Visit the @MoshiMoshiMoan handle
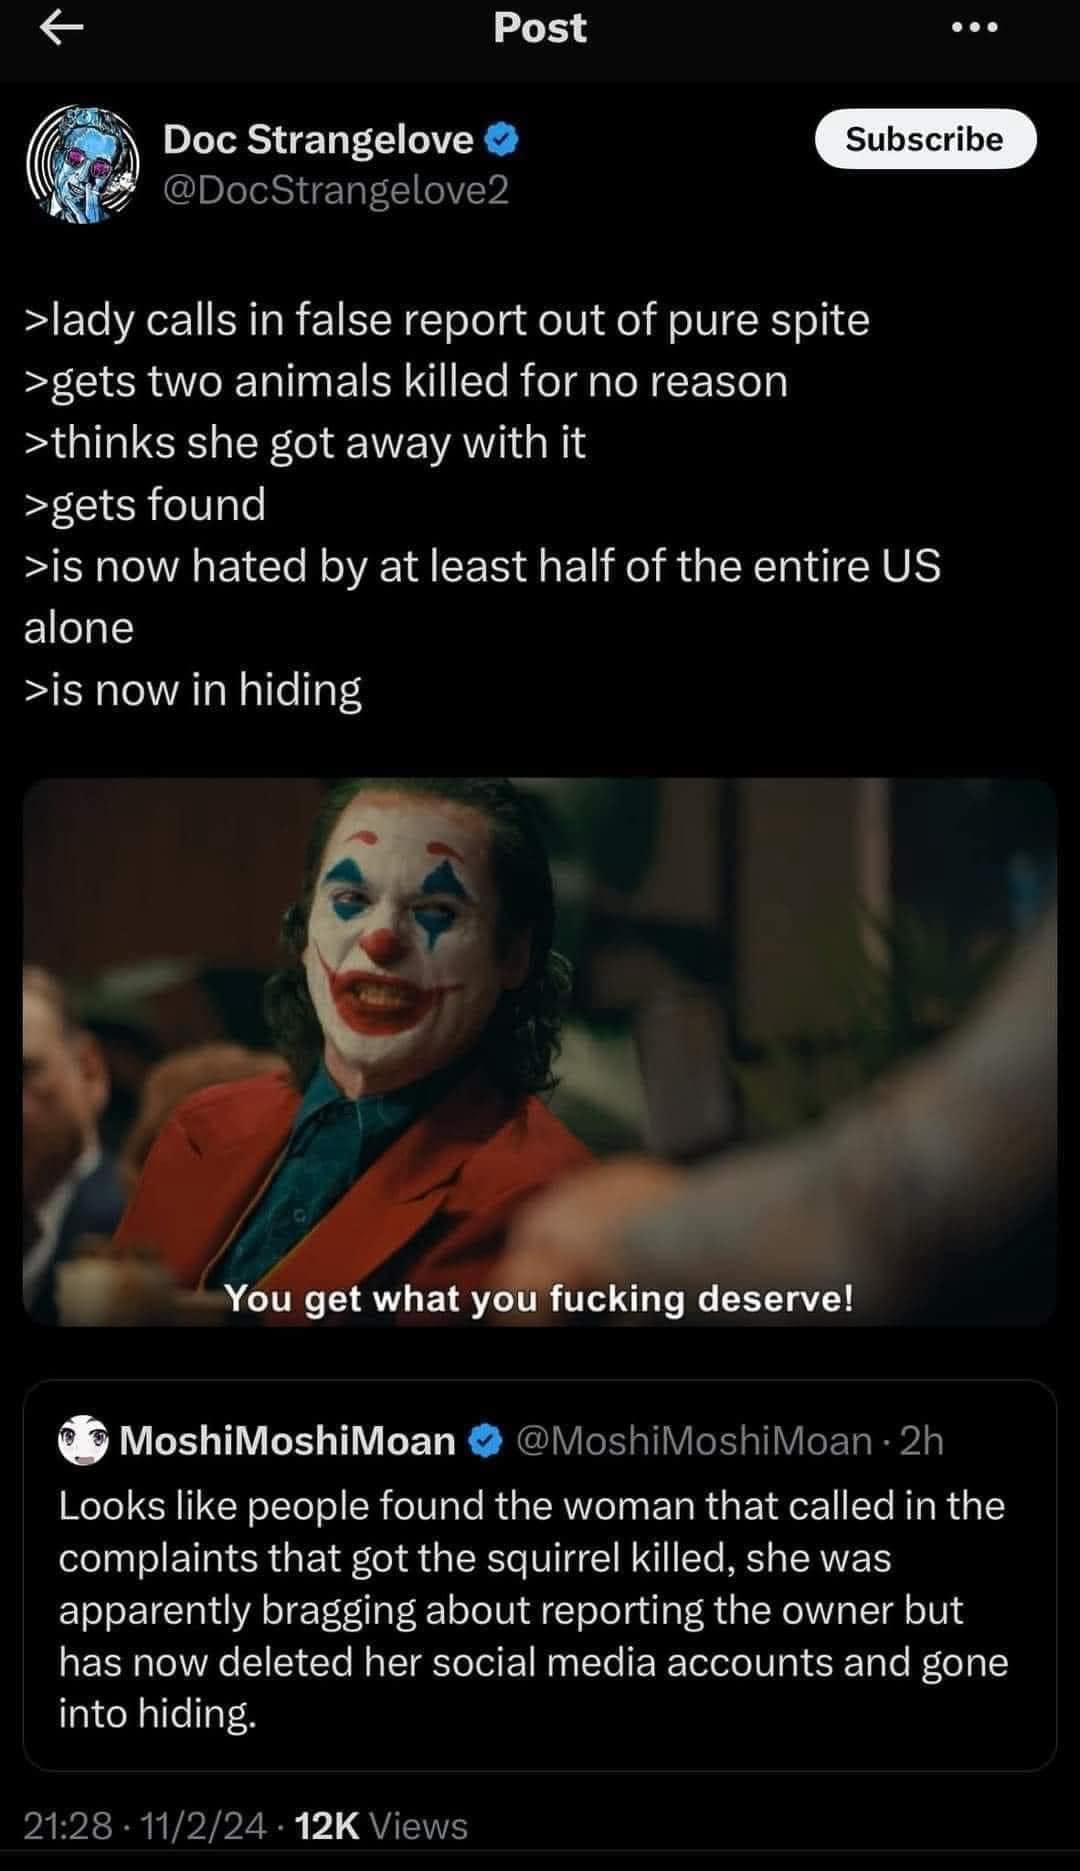 pyautogui.click(x=694, y=1441)
